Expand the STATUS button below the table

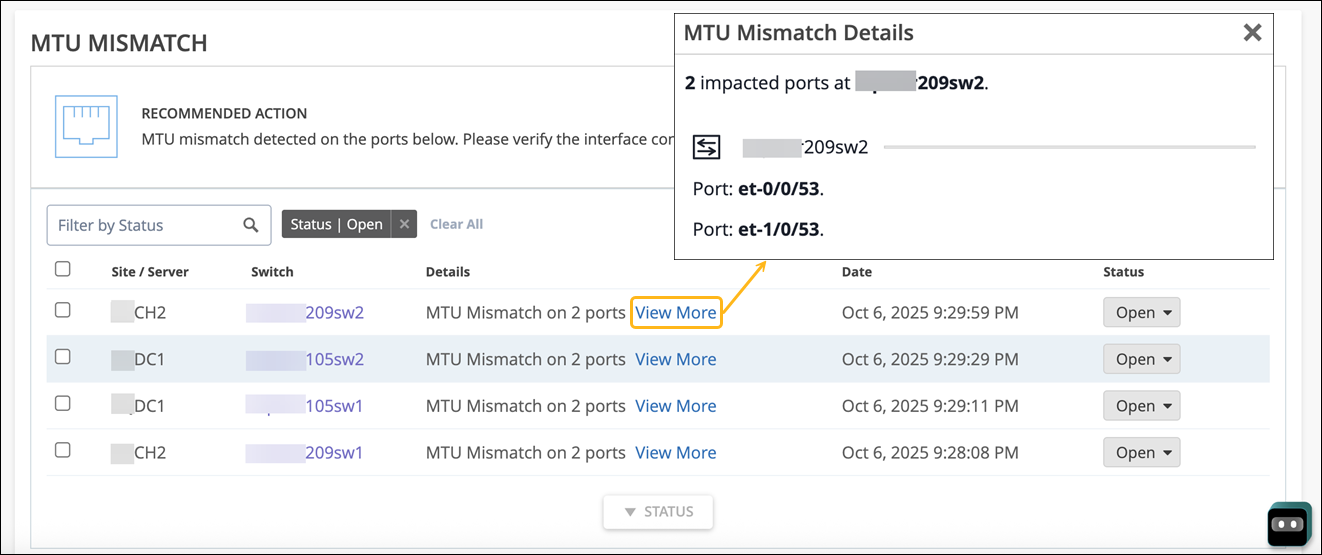pyautogui.click(x=658, y=512)
